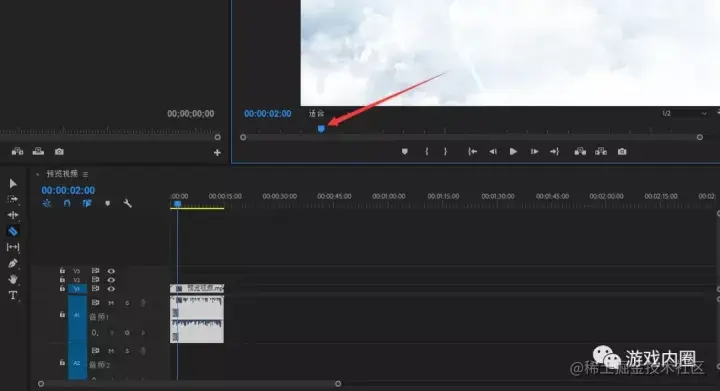This screenshot has height=391, width=720.
Task: Click Source monitor timecode 00;00;00;00
Action: pos(191,113)
